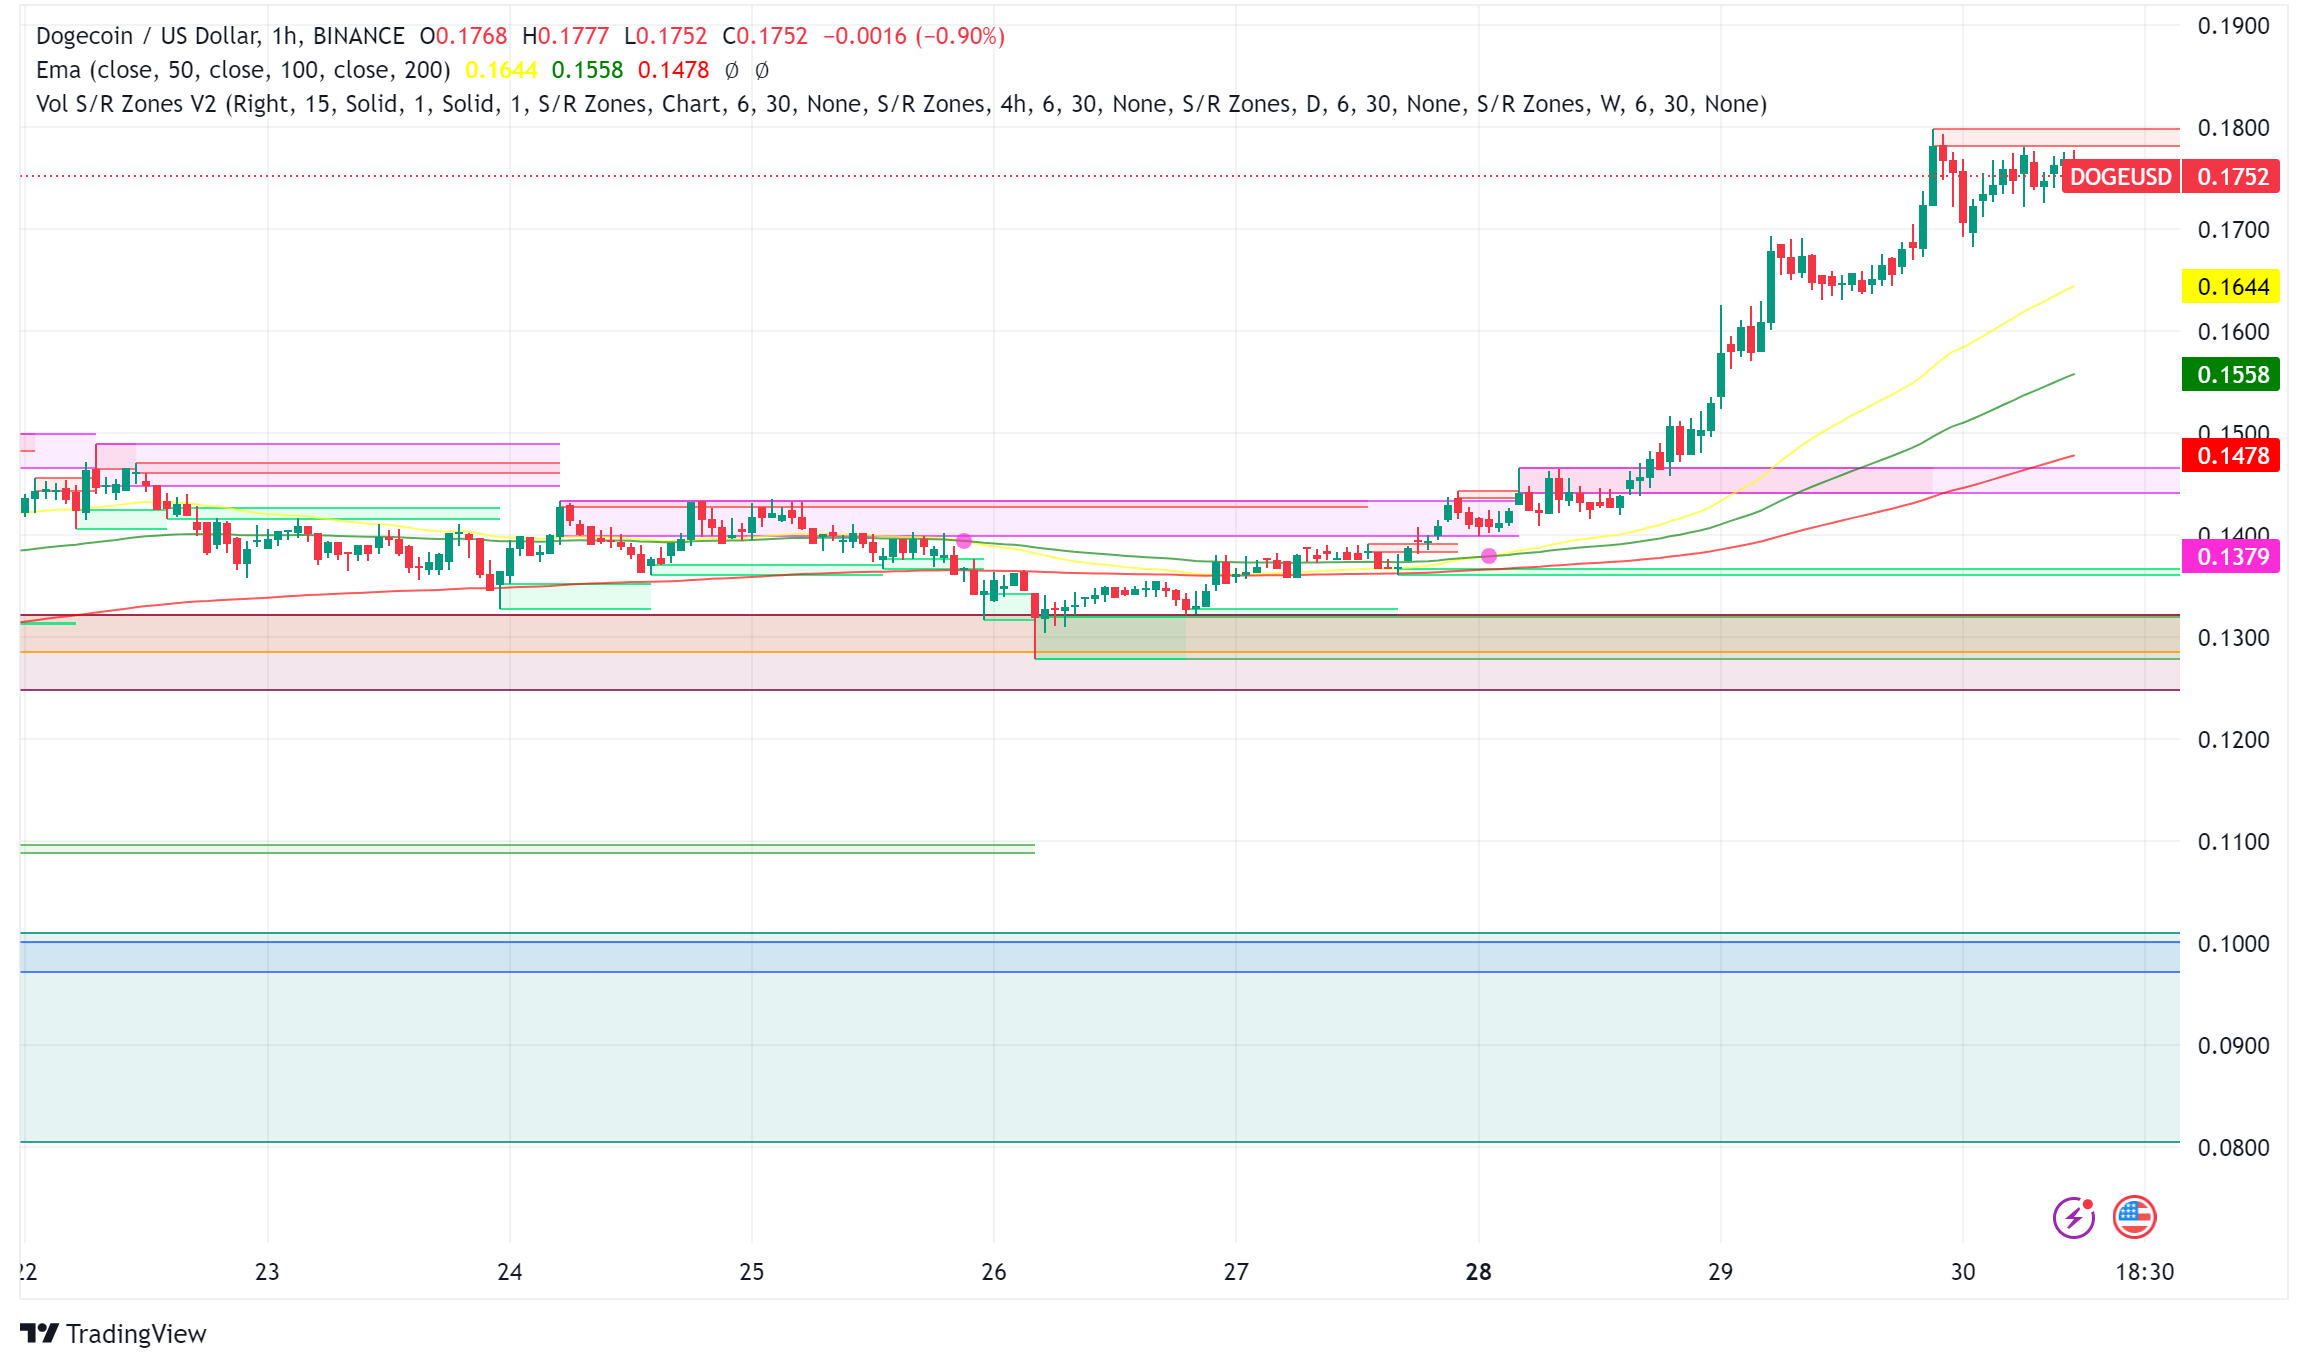Viewport: 2308px width, 1369px height.
Task: Click date label 29 on time axis
Action: point(1720,1272)
